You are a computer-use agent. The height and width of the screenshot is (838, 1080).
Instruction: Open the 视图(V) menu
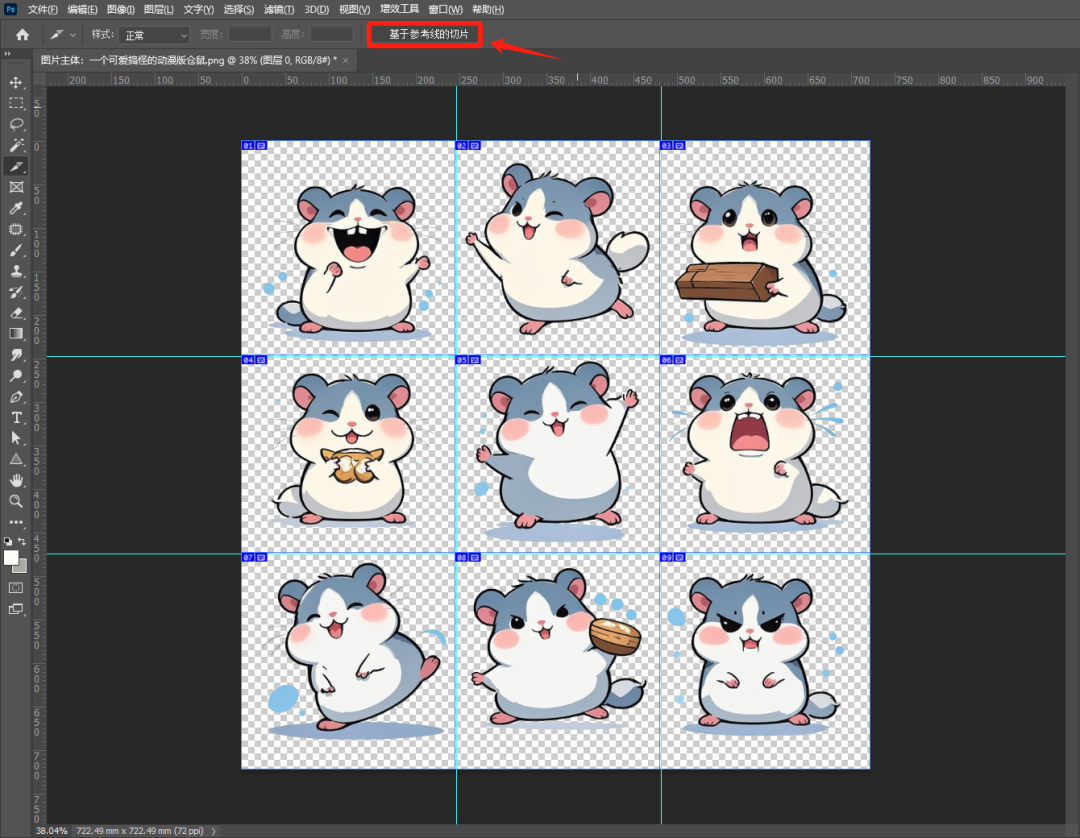click(x=355, y=10)
